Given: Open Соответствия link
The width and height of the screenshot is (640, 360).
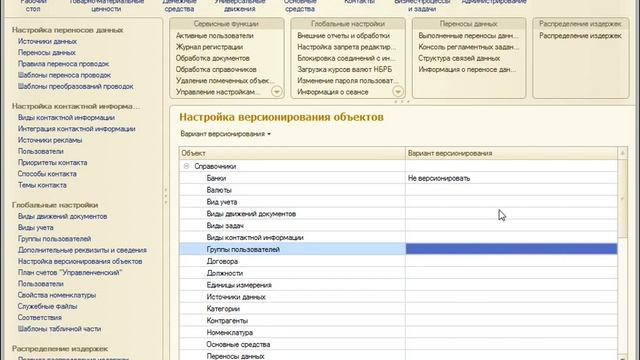Looking at the screenshot, I should pos(40,318).
